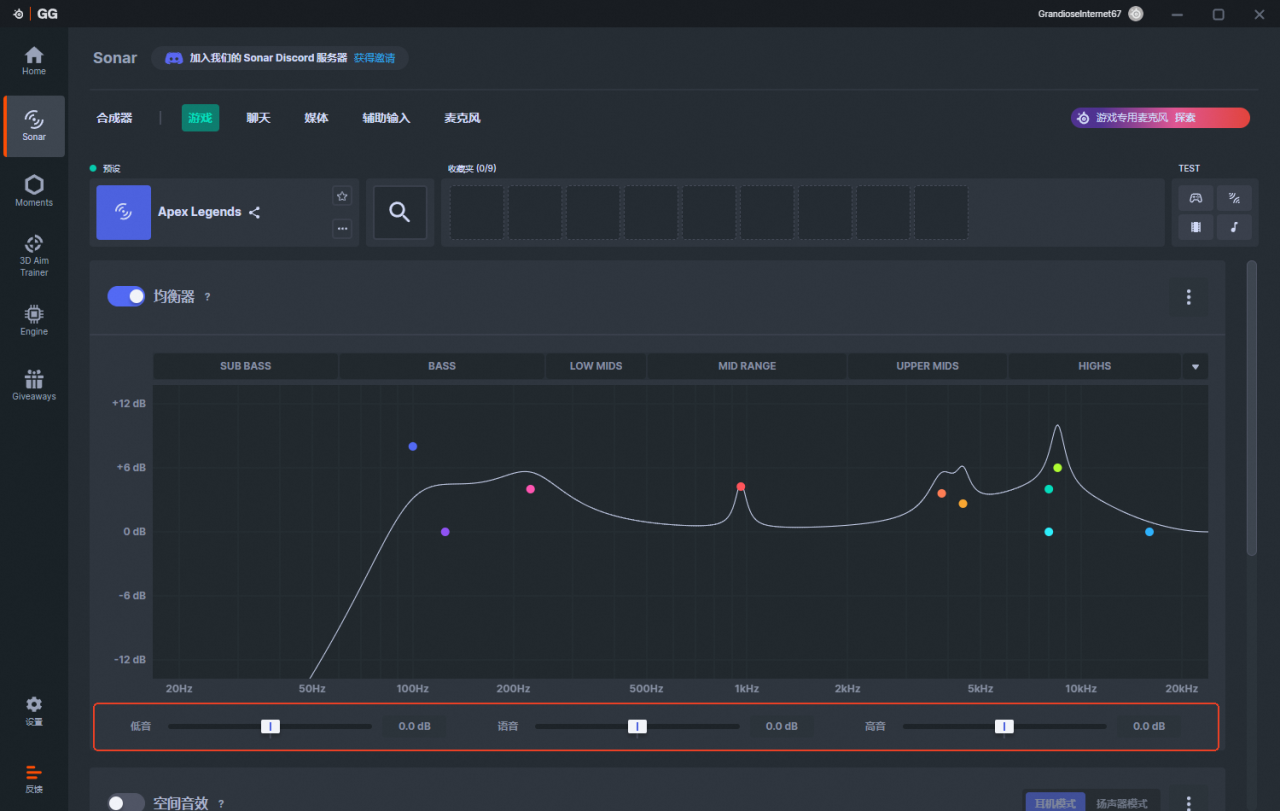Play the gamepad test sound icon
The height and width of the screenshot is (811, 1280).
pyautogui.click(x=1195, y=198)
